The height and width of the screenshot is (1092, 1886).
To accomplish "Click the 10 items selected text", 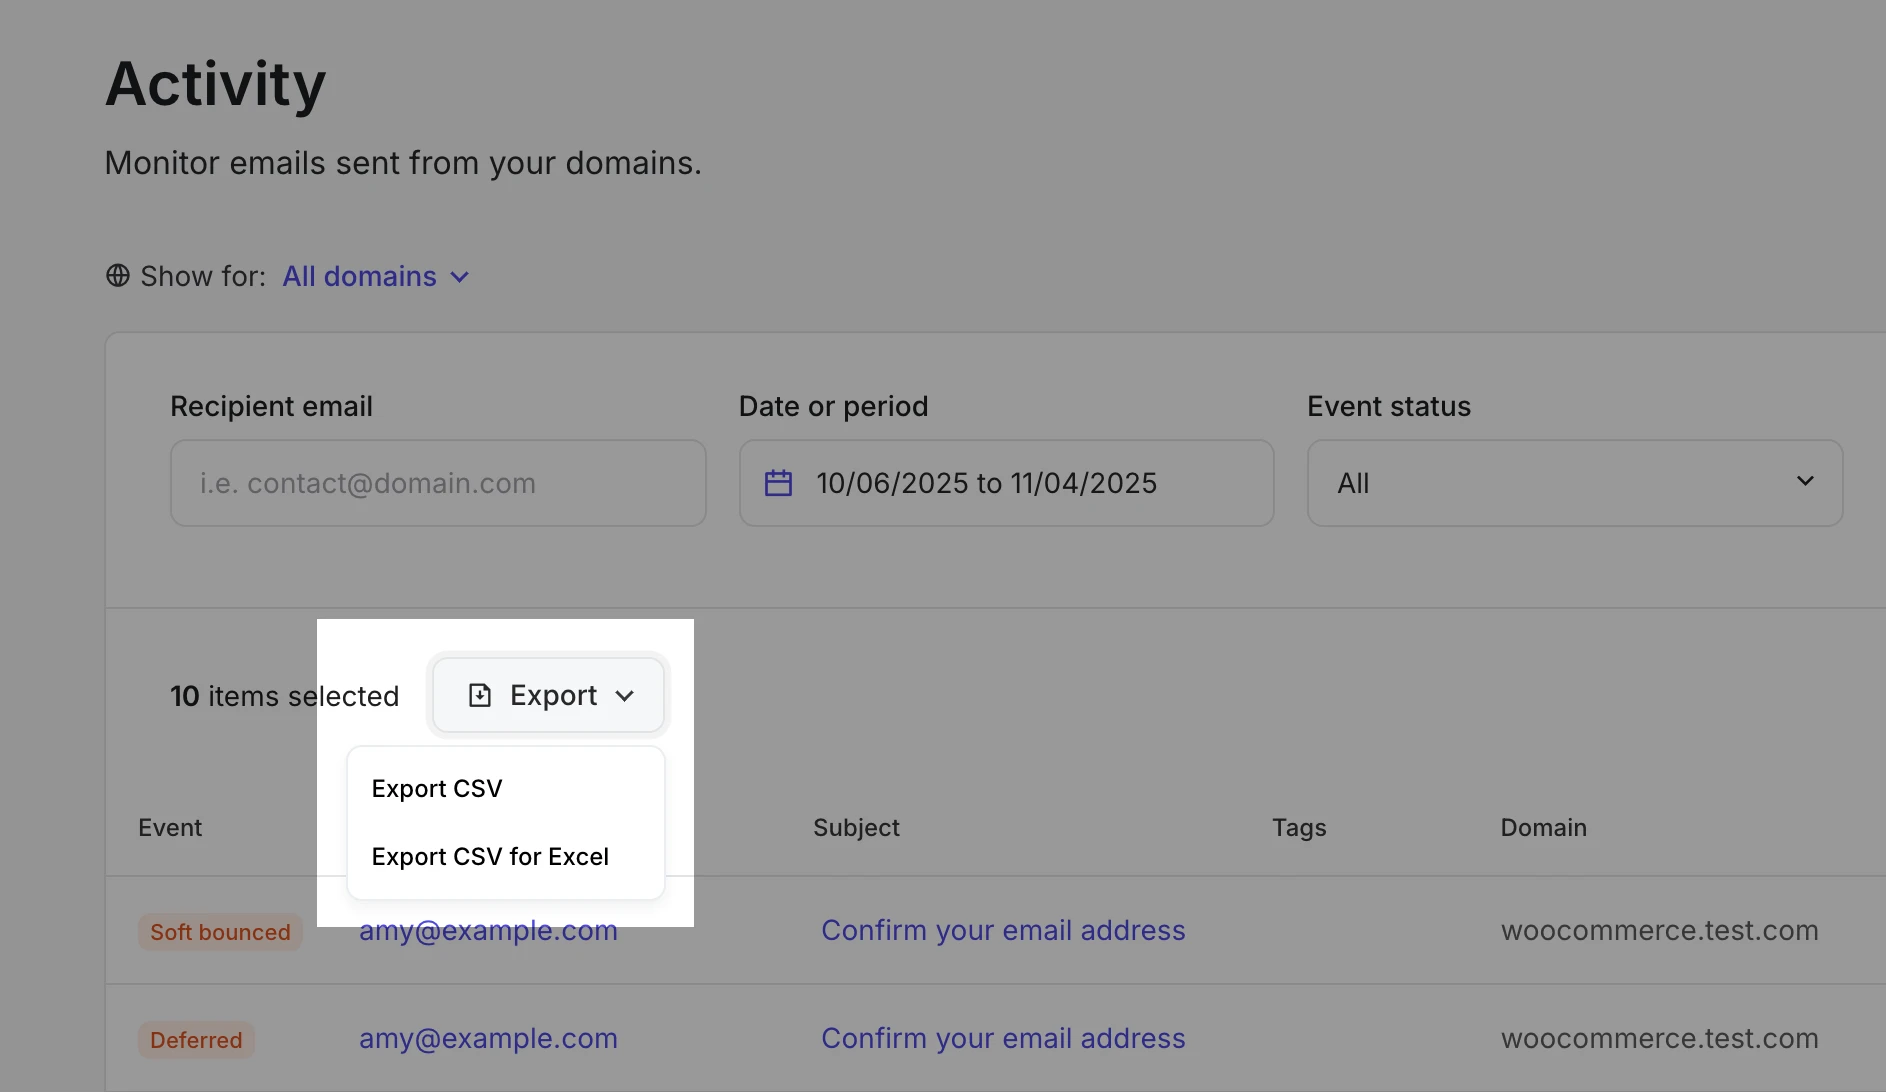I will (x=284, y=696).
